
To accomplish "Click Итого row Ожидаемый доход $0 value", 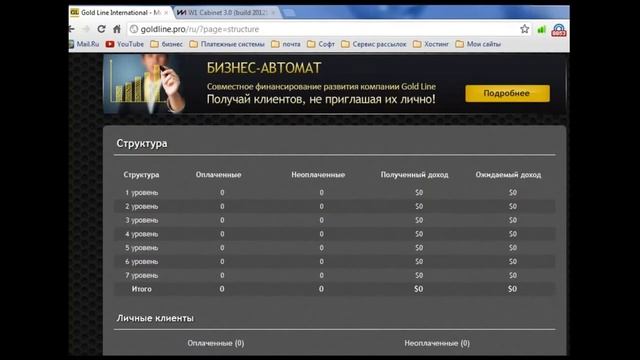I will pyautogui.click(x=513, y=289).
